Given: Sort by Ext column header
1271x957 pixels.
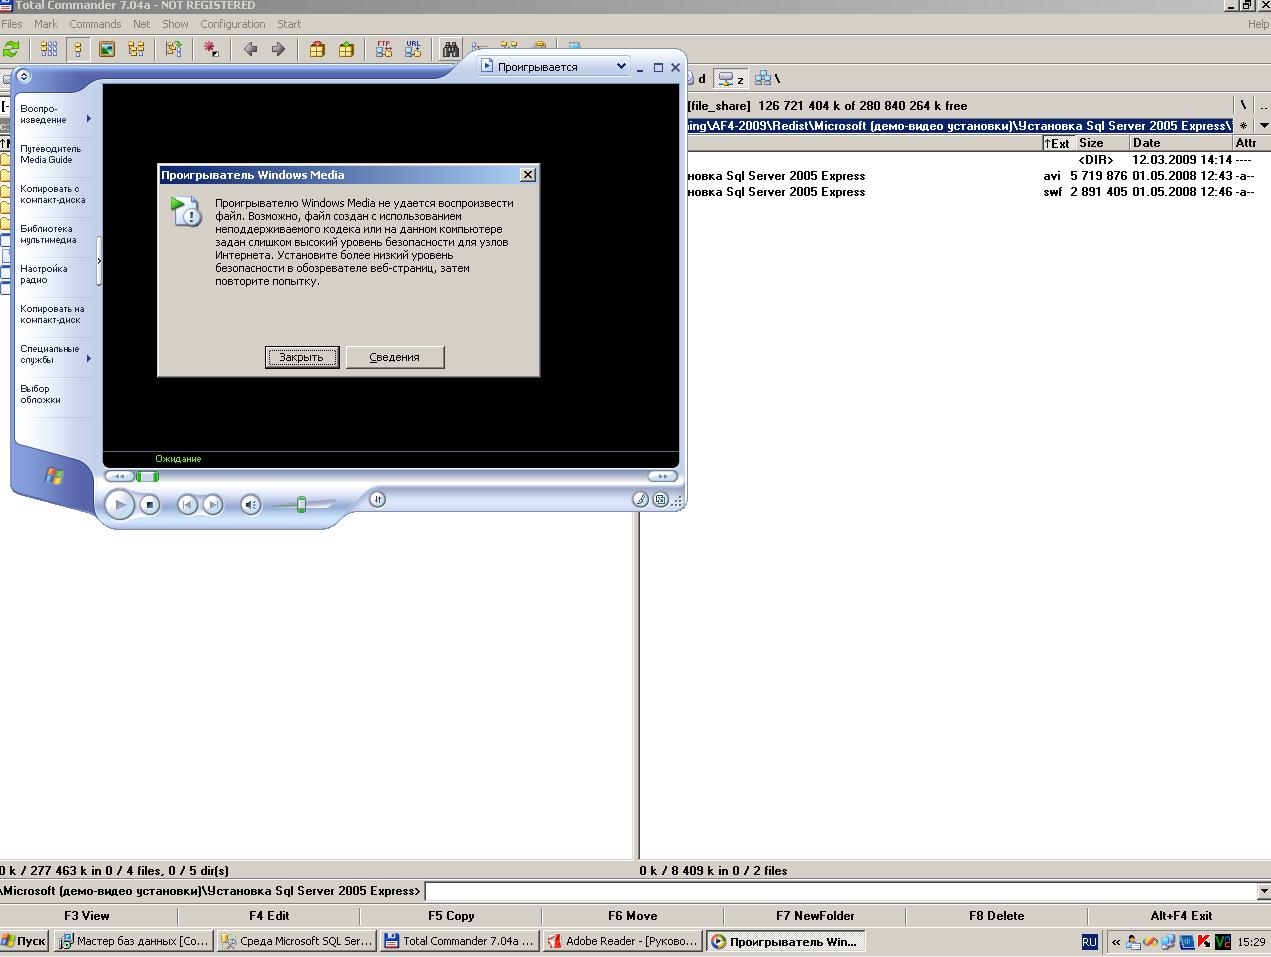Looking at the screenshot, I should (x=1058, y=143).
